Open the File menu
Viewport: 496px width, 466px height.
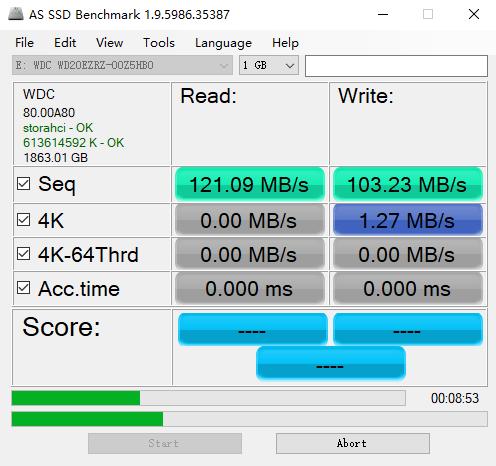pos(24,43)
